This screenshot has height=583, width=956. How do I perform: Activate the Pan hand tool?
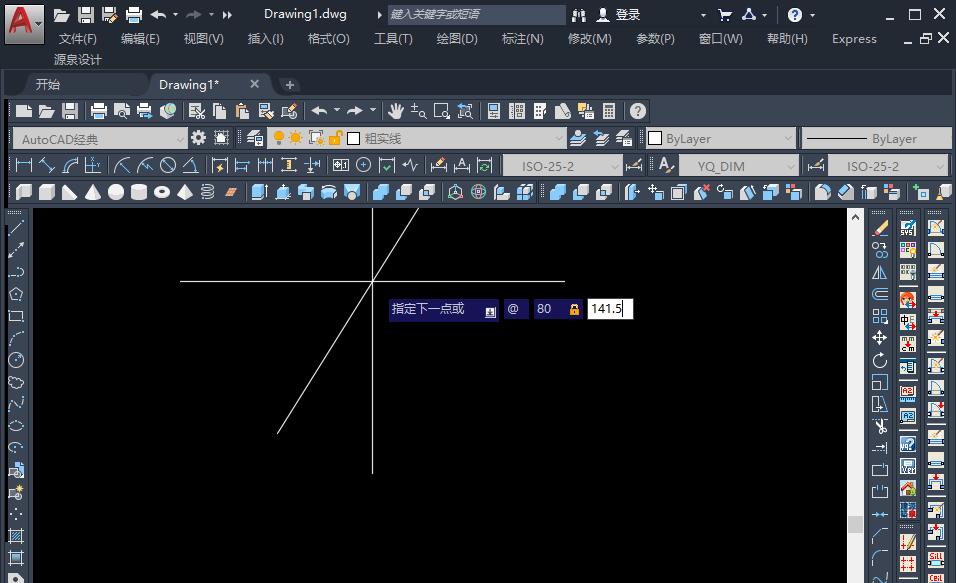pos(396,111)
